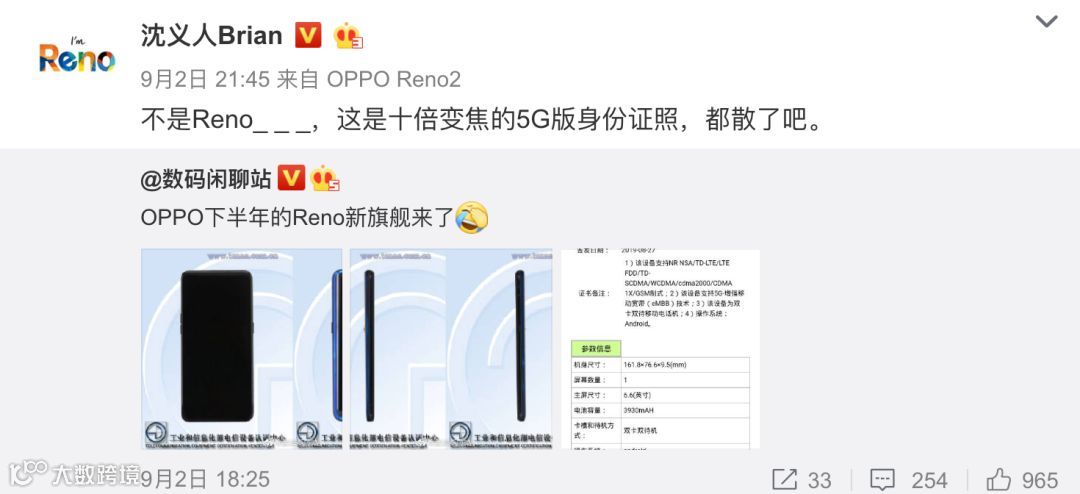Screen dimensions: 1080x494
Task: Open the 254 comments count
Action: pos(929,480)
